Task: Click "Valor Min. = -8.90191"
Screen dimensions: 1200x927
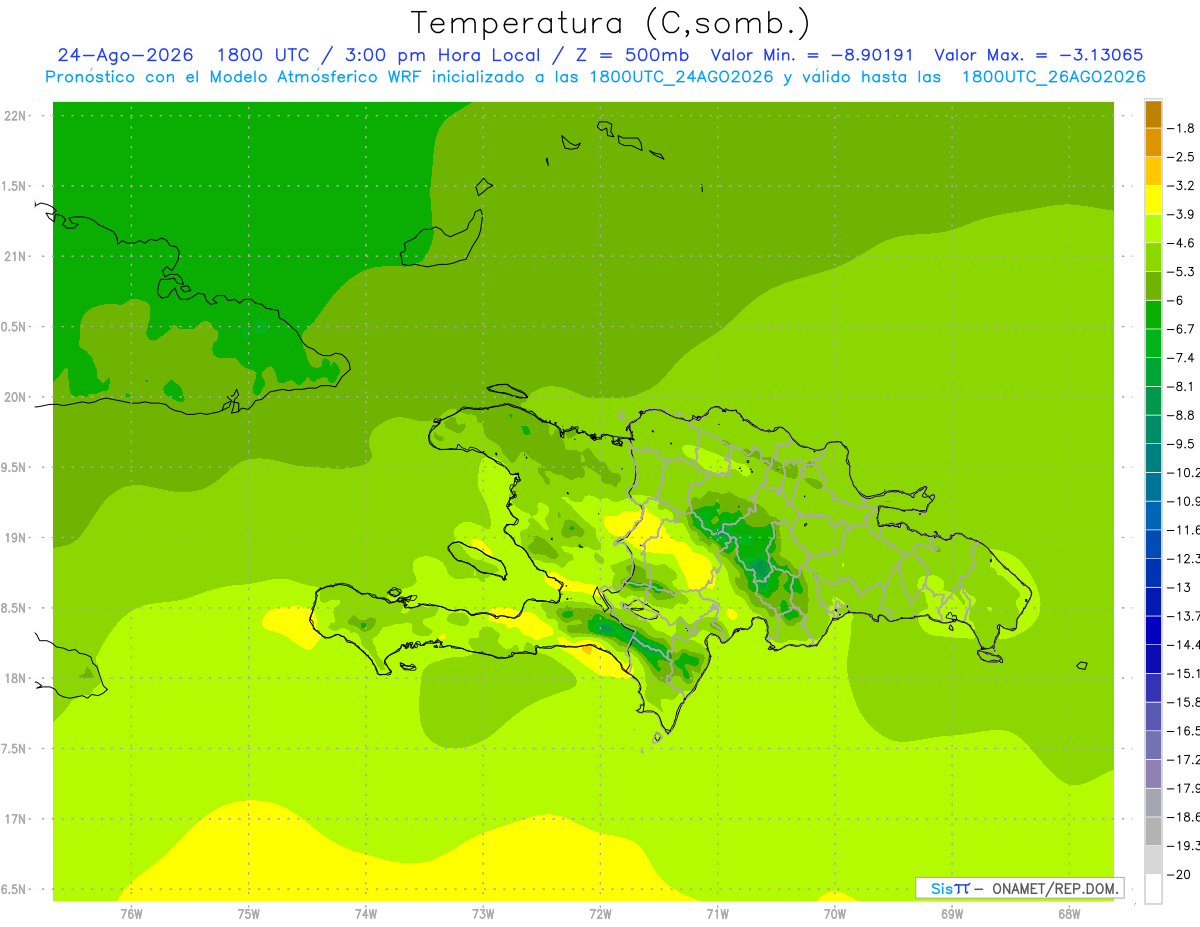Action: click(814, 55)
